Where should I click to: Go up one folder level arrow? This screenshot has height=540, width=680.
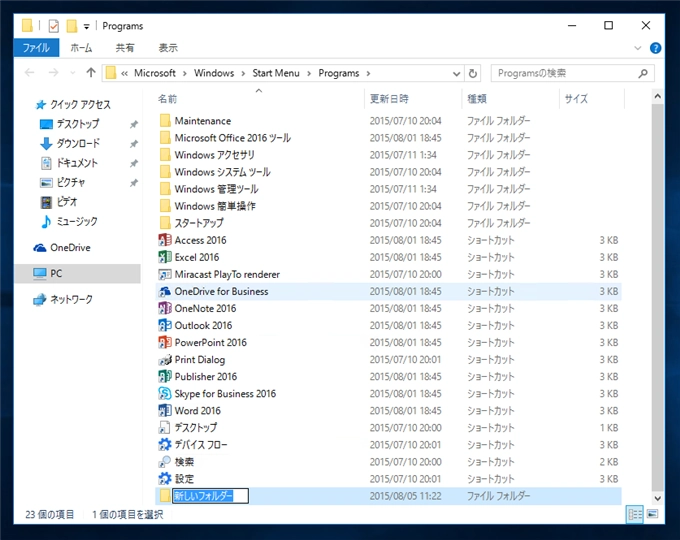click(x=91, y=72)
